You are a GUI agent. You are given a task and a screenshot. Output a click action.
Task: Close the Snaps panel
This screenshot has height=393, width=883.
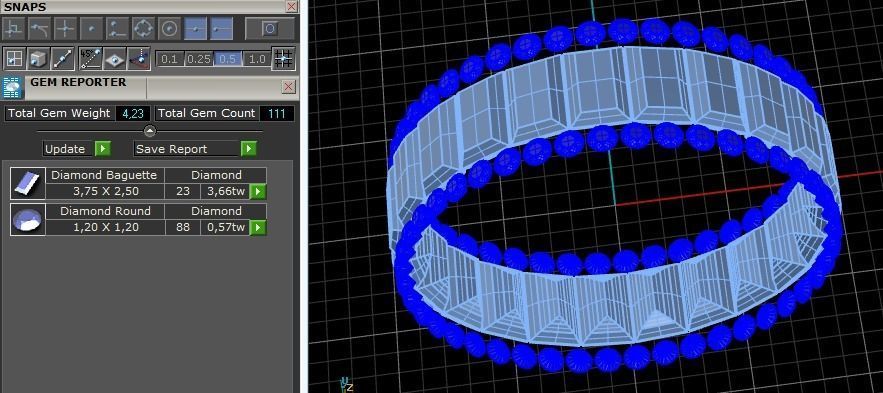[x=291, y=7]
